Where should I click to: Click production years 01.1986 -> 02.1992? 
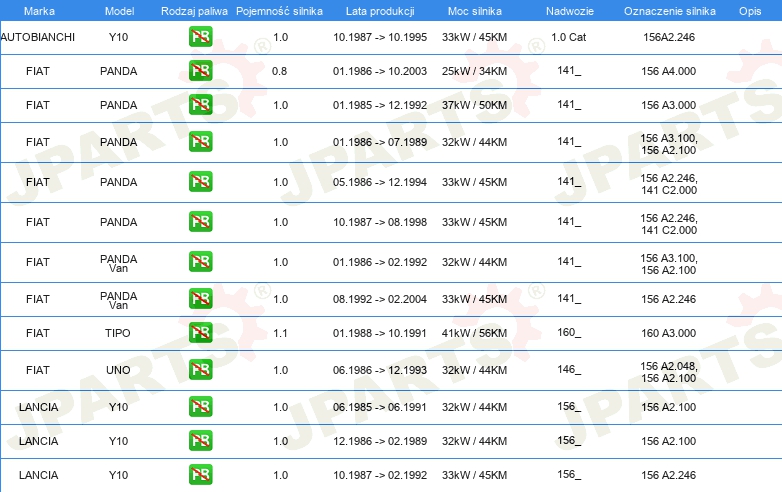(380, 262)
